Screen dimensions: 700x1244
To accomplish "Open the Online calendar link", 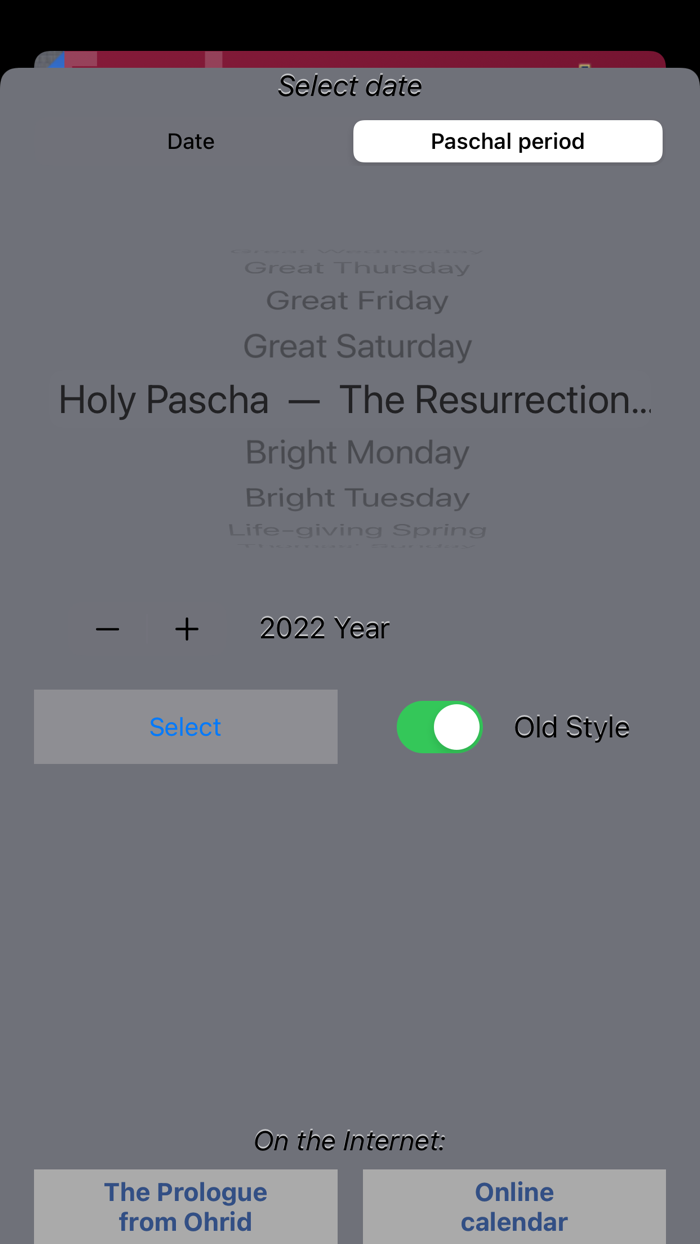I will coord(514,1206).
